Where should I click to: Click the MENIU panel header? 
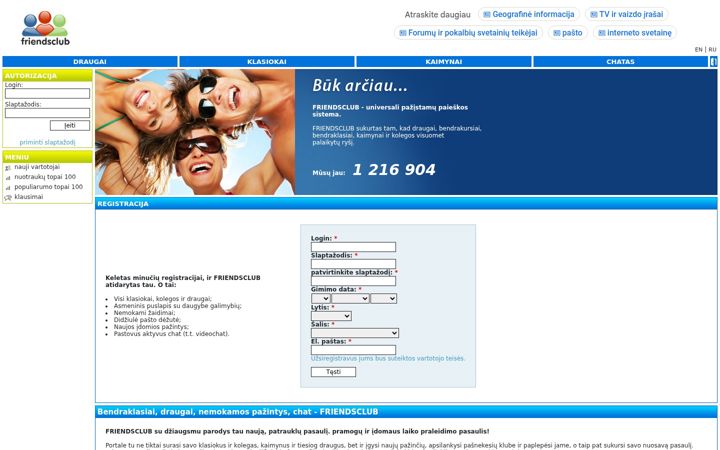point(47,157)
